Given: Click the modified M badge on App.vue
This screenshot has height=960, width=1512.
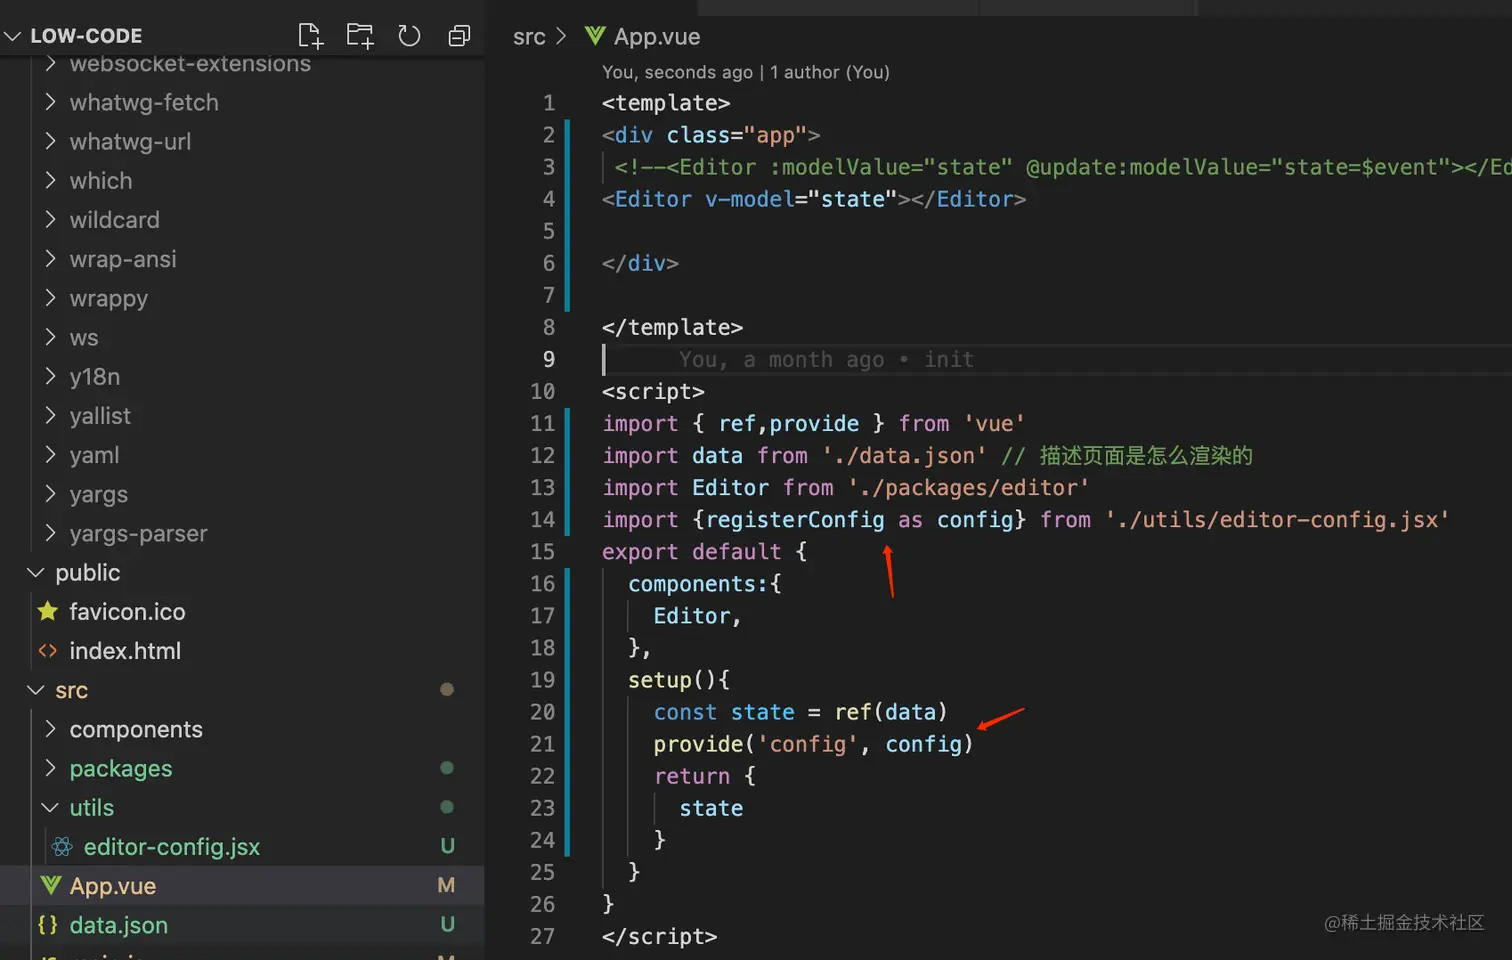Looking at the screenshot, I should (446, 886).
